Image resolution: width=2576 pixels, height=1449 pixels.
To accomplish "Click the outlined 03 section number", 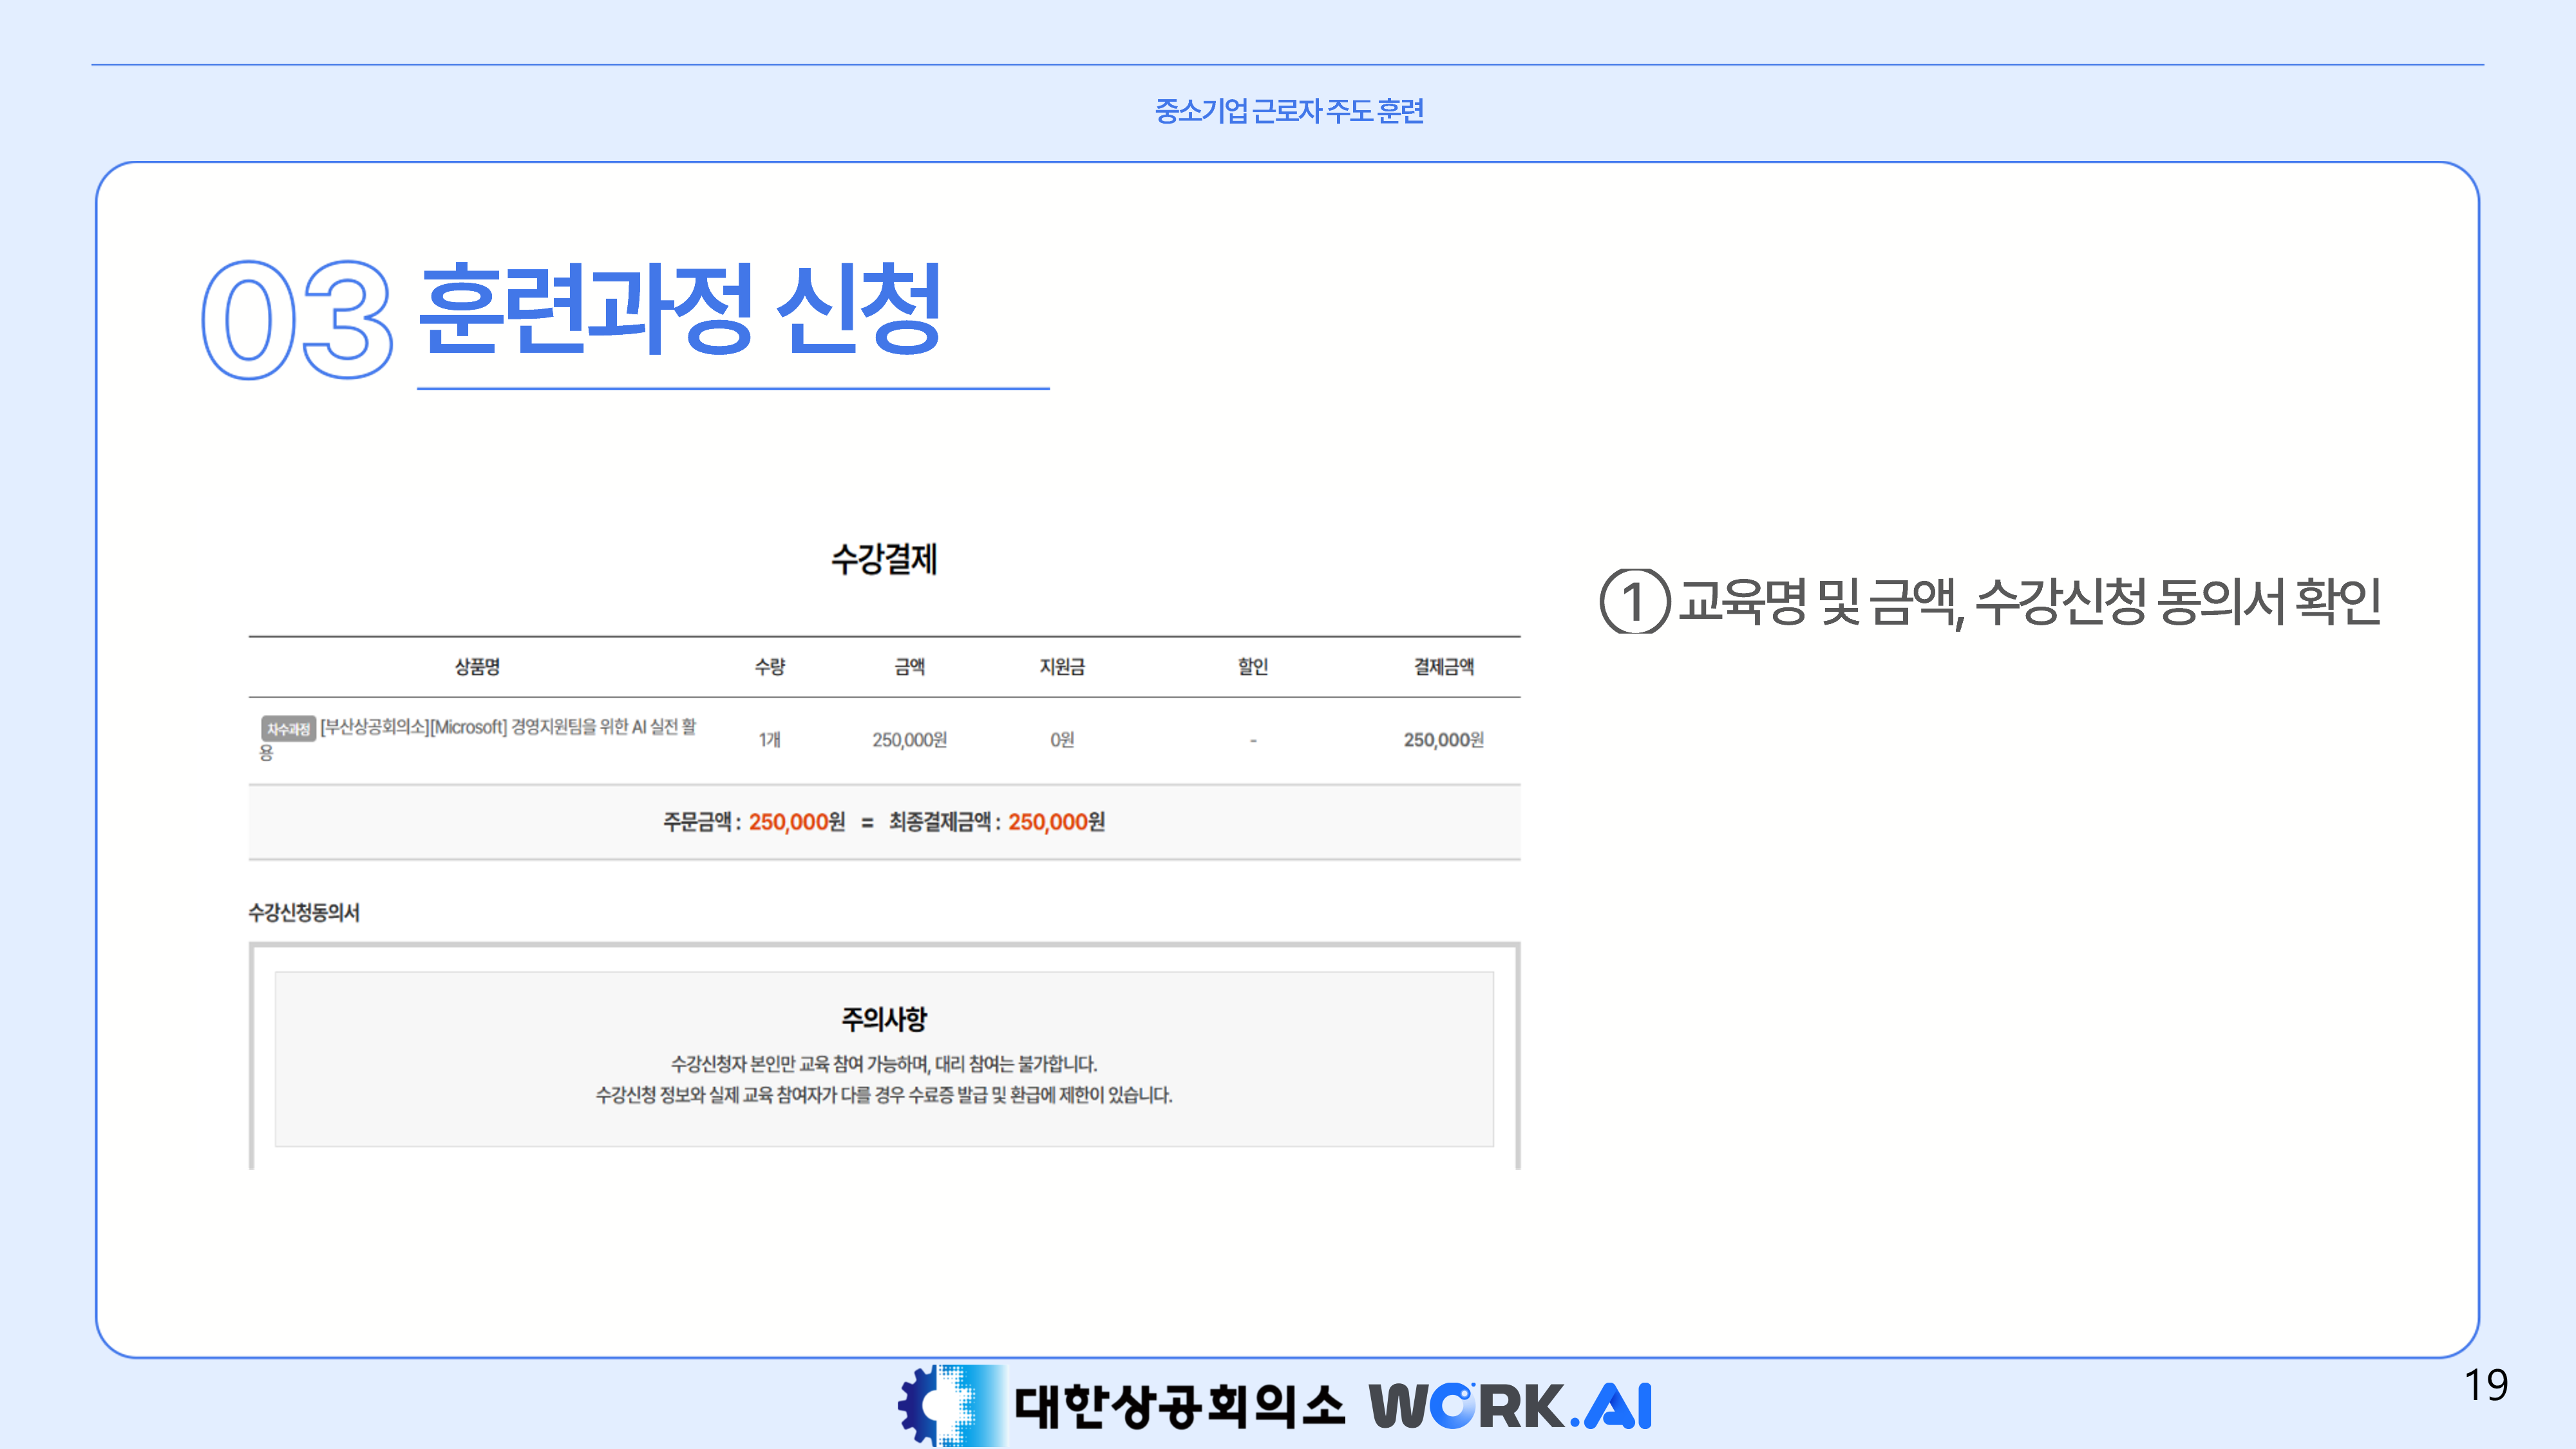I will point(297,320).
